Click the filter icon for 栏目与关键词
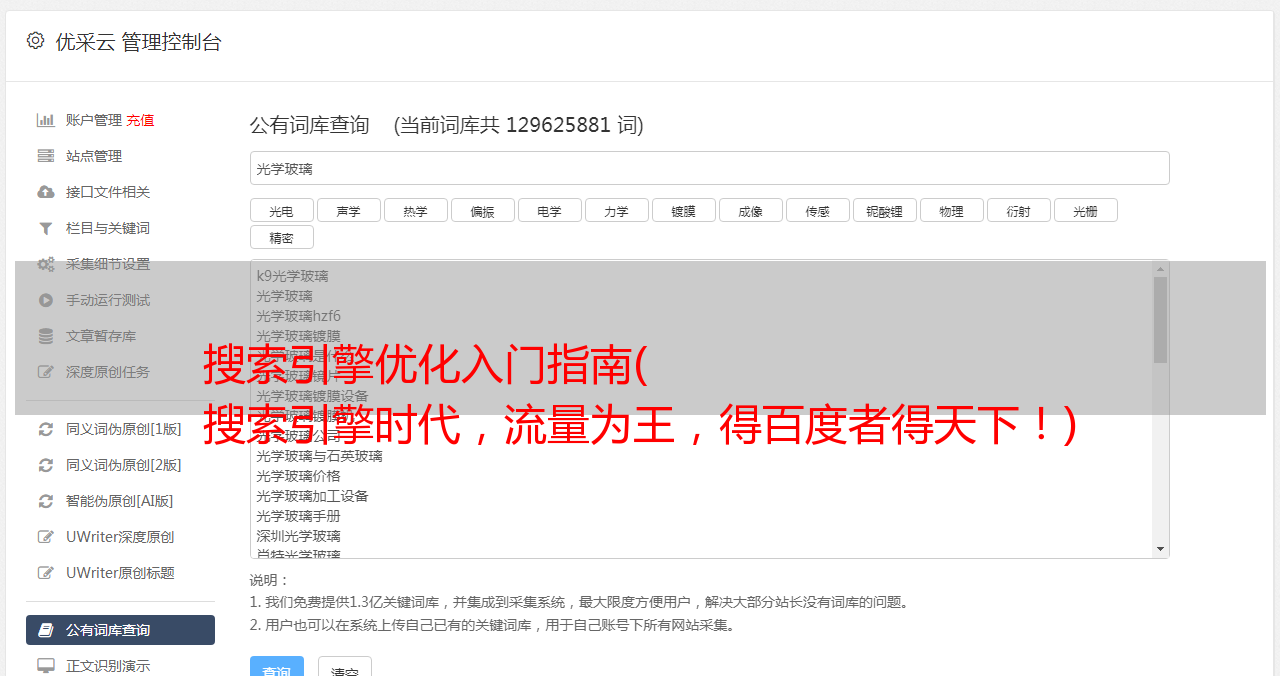The height and width of the screenshot is (676, 1280). click(45, 228)
